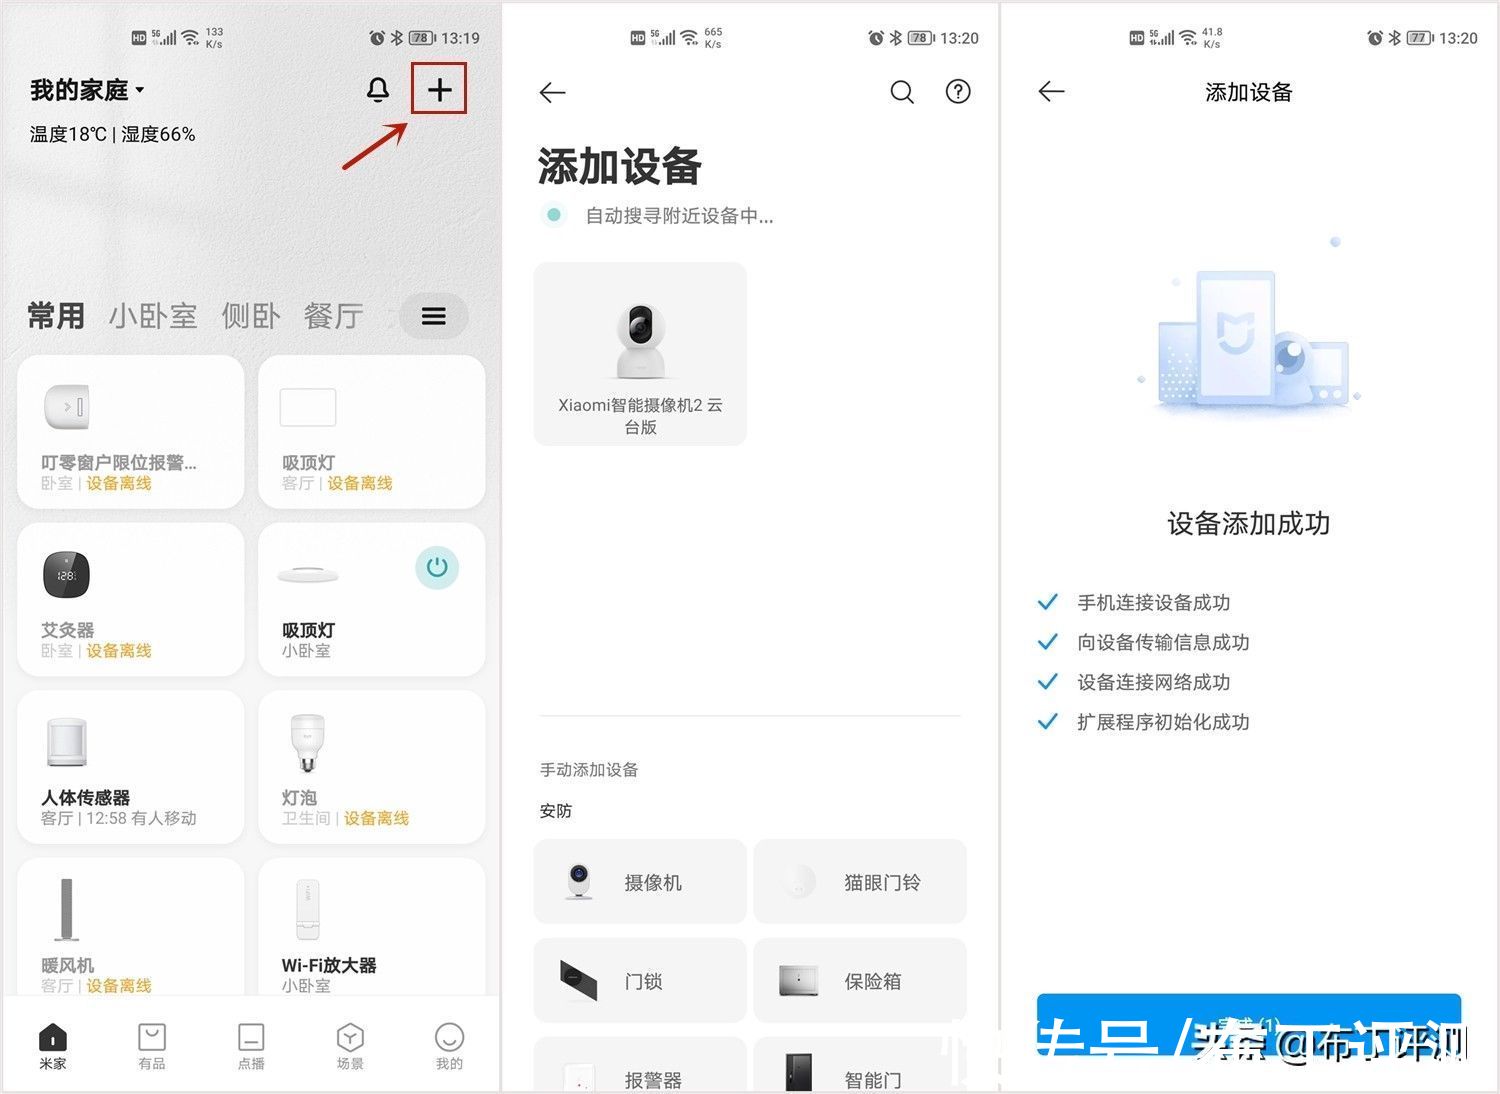The height and width of the screenshot is (1094, 1500).
Task: Click the 手机连接设备成功 step
Action: tap(1153, 603)
